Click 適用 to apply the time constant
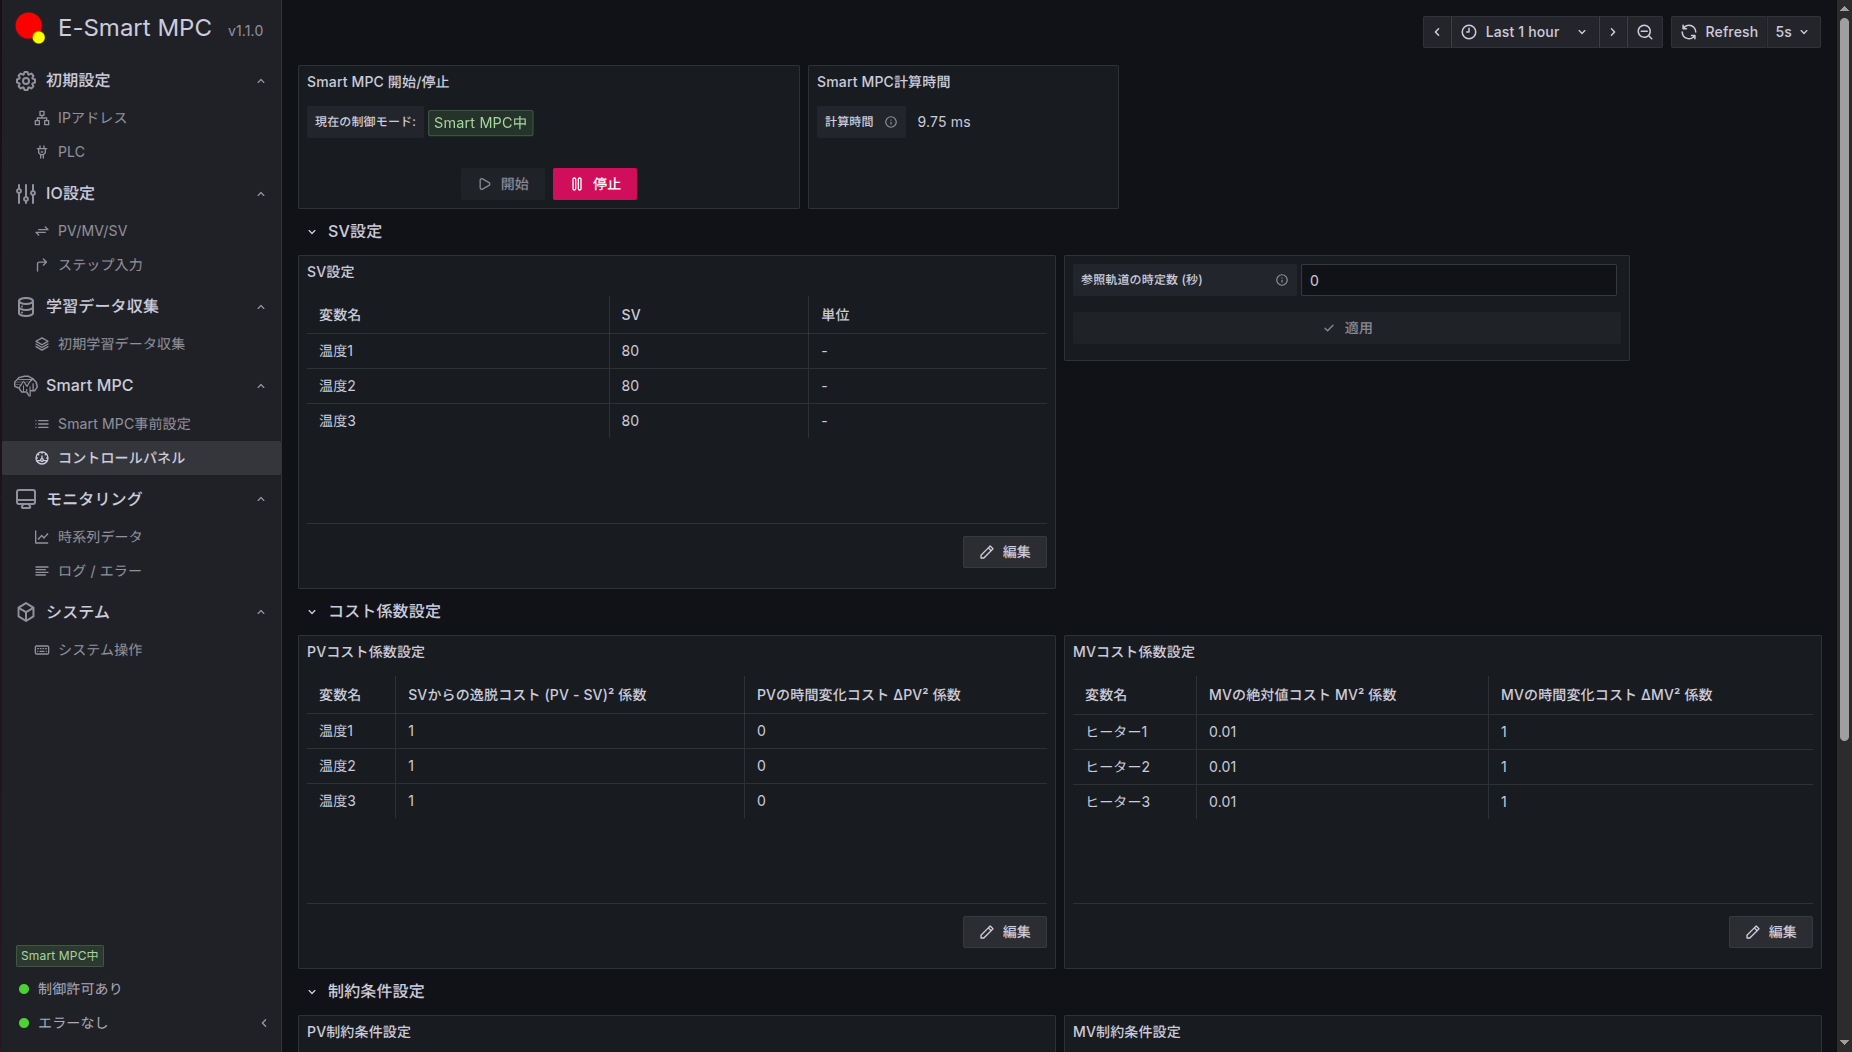Screen dimensions: 1852x1052 point(1347,328)
